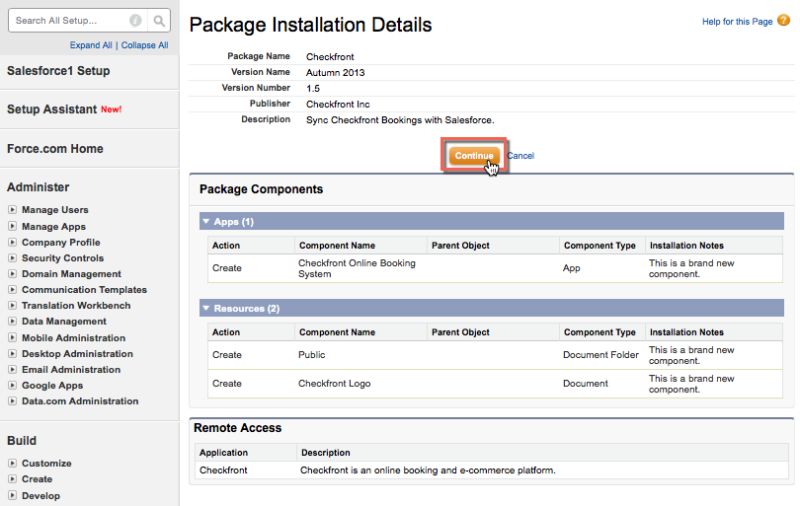The width and height of the screenshot is (800, 506).
Task: Select the Public component name cell
Action: point(312,355)
